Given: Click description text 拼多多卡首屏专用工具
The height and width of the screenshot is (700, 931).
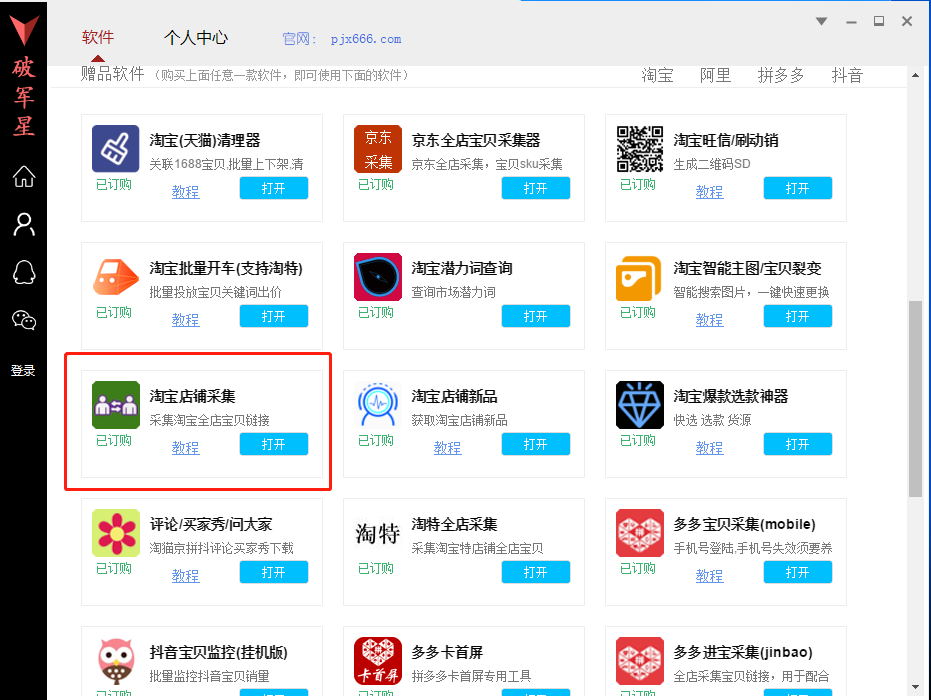Looking at the screenshot, I should coord(471,676).
